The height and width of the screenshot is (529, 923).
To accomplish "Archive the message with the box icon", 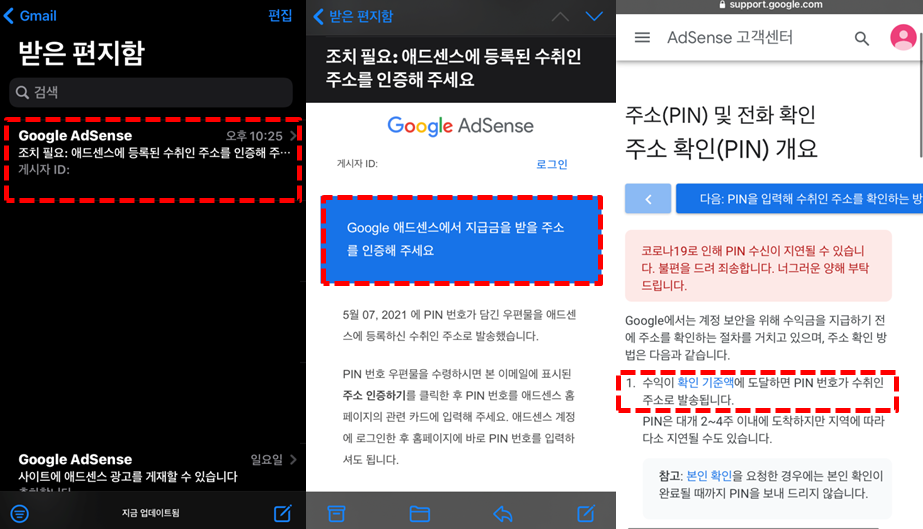I will (336, 514).
